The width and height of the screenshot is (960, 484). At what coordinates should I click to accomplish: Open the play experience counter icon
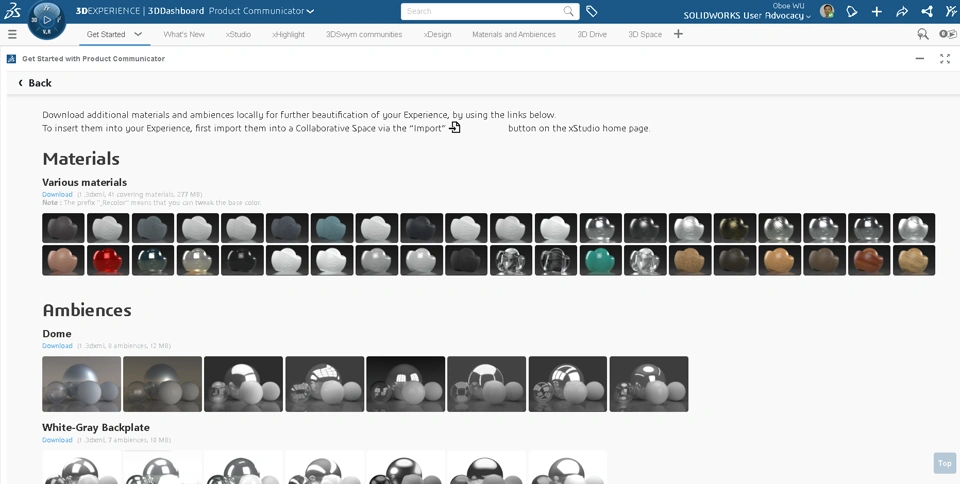pyautogui.click(x=948, y=34)
